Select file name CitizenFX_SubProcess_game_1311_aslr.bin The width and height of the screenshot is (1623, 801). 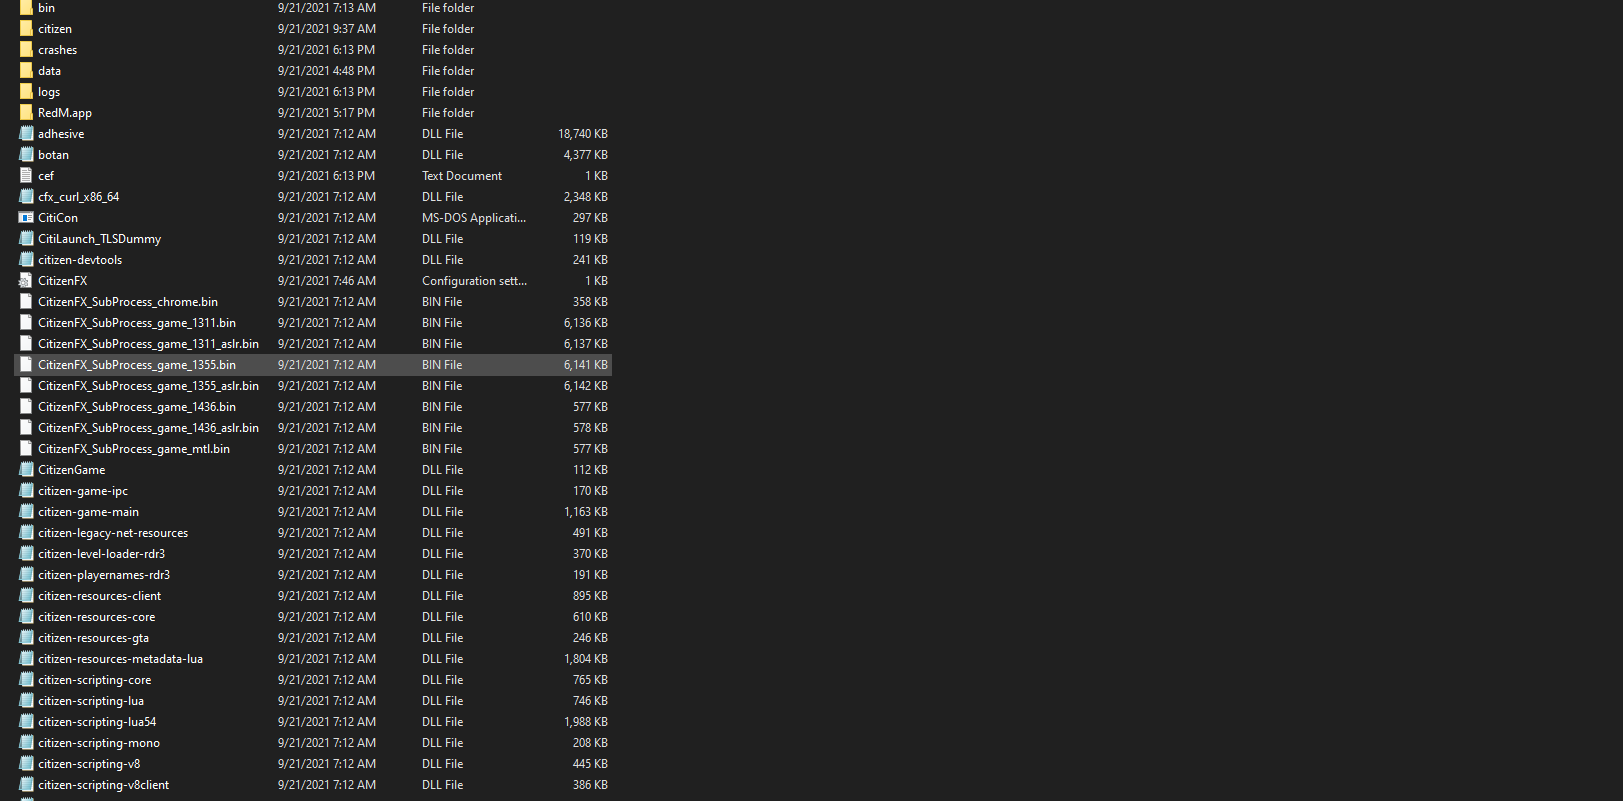[x=148, y=343]
